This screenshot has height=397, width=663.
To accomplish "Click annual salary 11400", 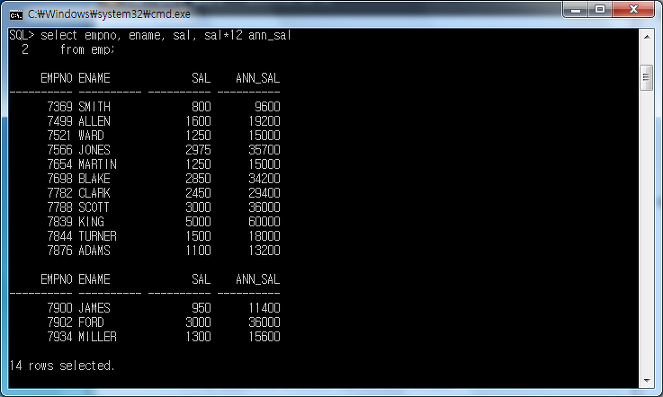I will click(264, 308).
